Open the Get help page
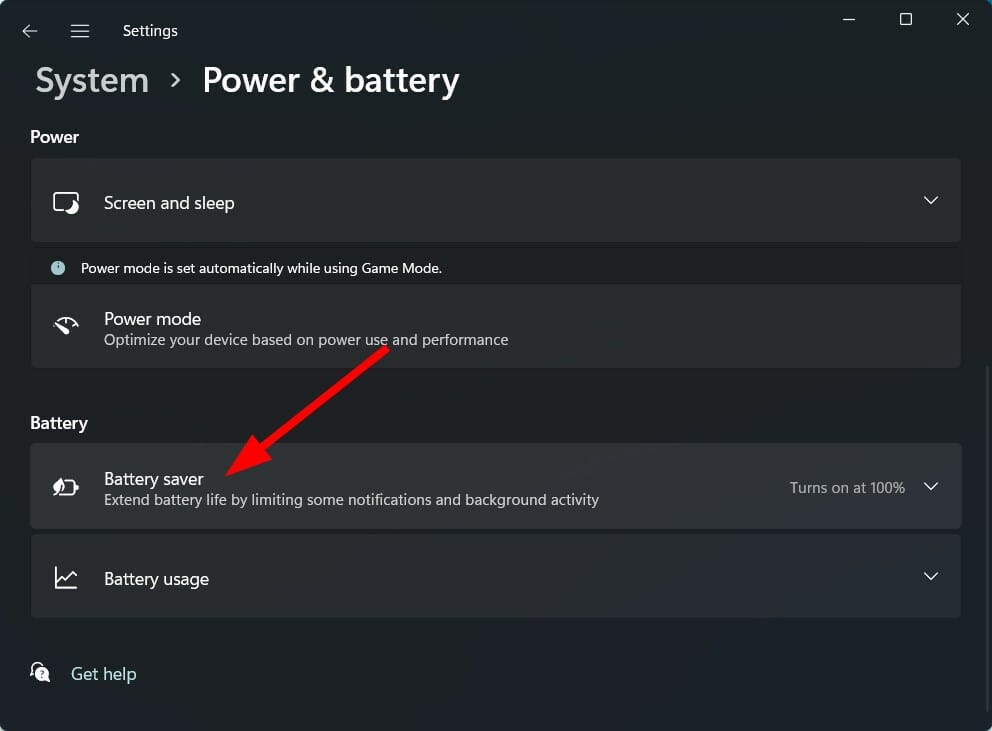Image resolution: width=992 pixels, height=731 pixels. (104, 673)
